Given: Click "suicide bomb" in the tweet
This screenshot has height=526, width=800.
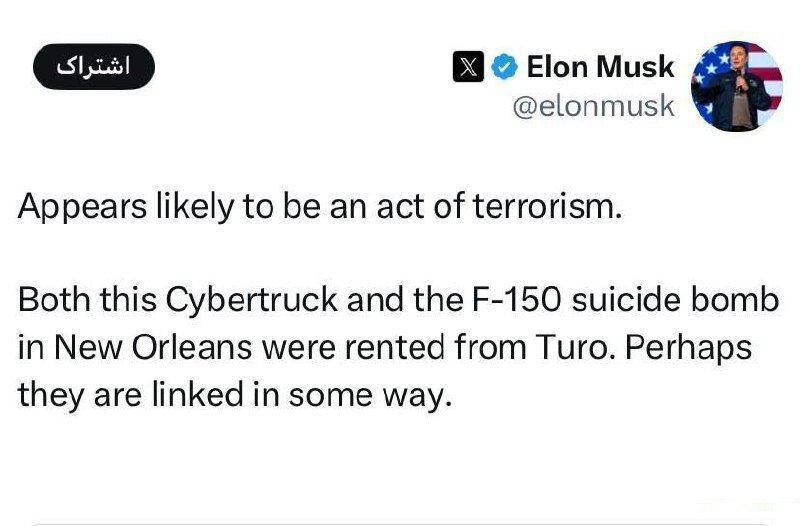Looking at the screenshot, I should click(652, 301).
